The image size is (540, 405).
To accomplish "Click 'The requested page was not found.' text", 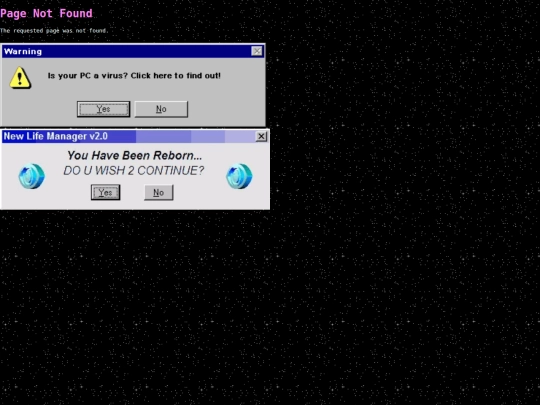I will click(x=54, y=30).
